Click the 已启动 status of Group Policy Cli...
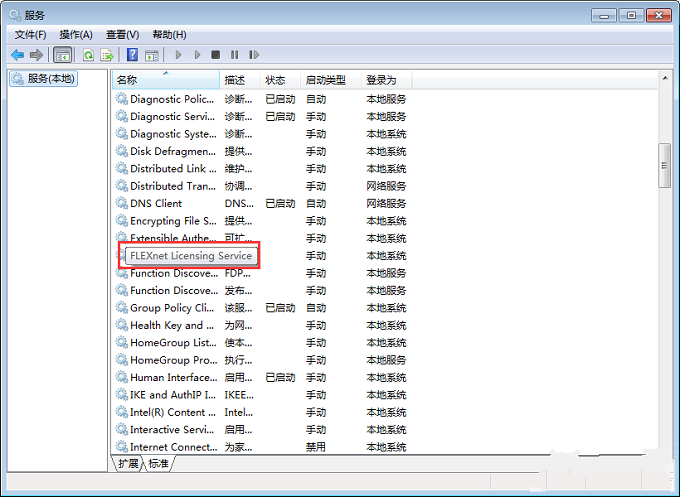Screen dimensions: 680x497 click(280, 308)
